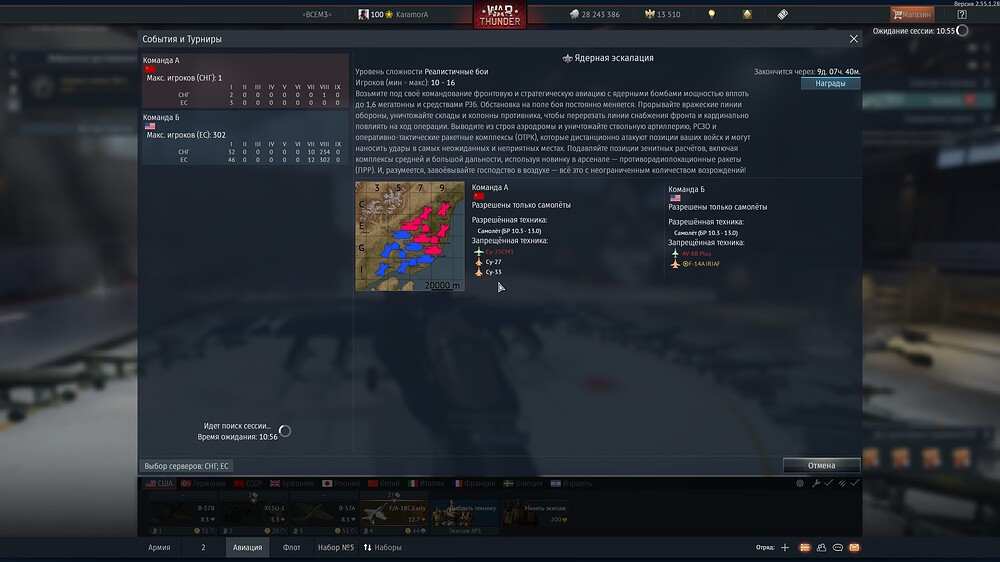
Task: Open the warbonds ticket icon in top bar
Action: tap(781, 15)
